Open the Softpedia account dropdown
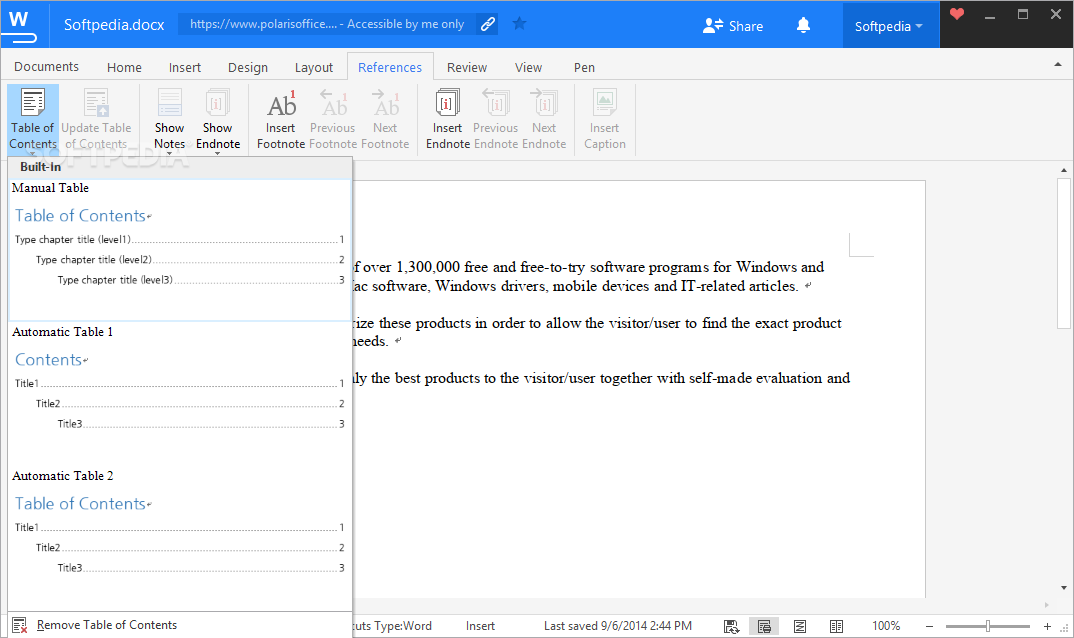 [889, 26]
